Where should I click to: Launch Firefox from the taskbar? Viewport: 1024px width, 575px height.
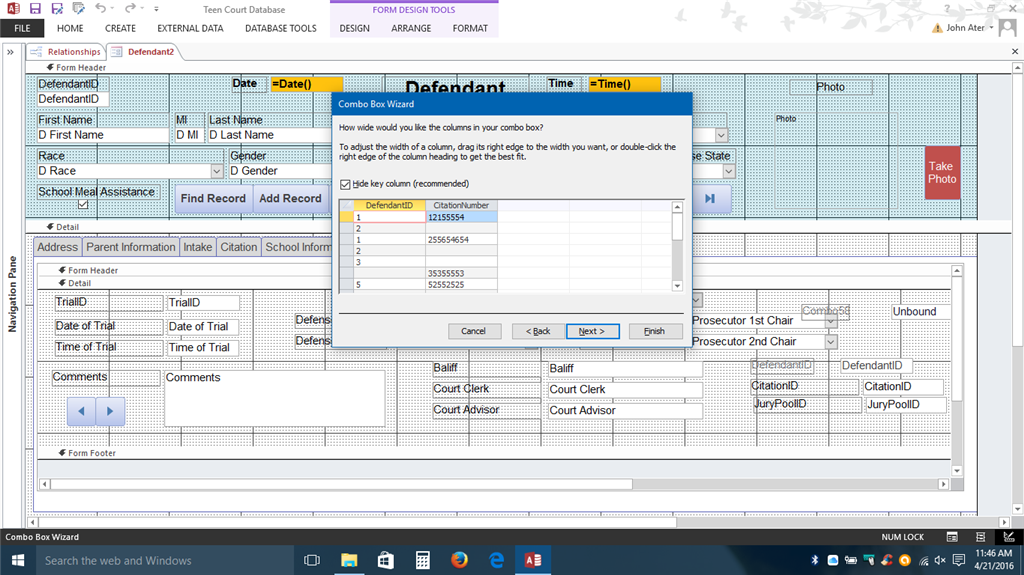coord(459,560)
